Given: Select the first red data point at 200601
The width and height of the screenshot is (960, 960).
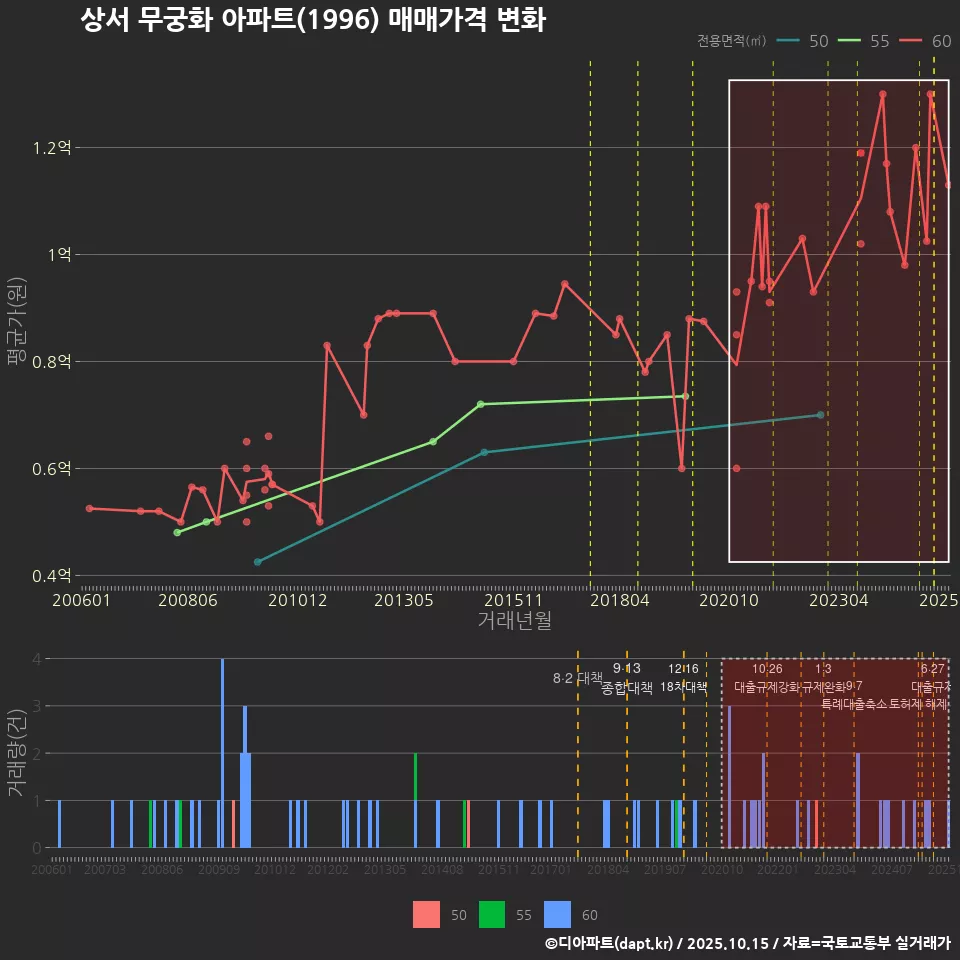Looking at the screenshot, I should coord(89,508).
